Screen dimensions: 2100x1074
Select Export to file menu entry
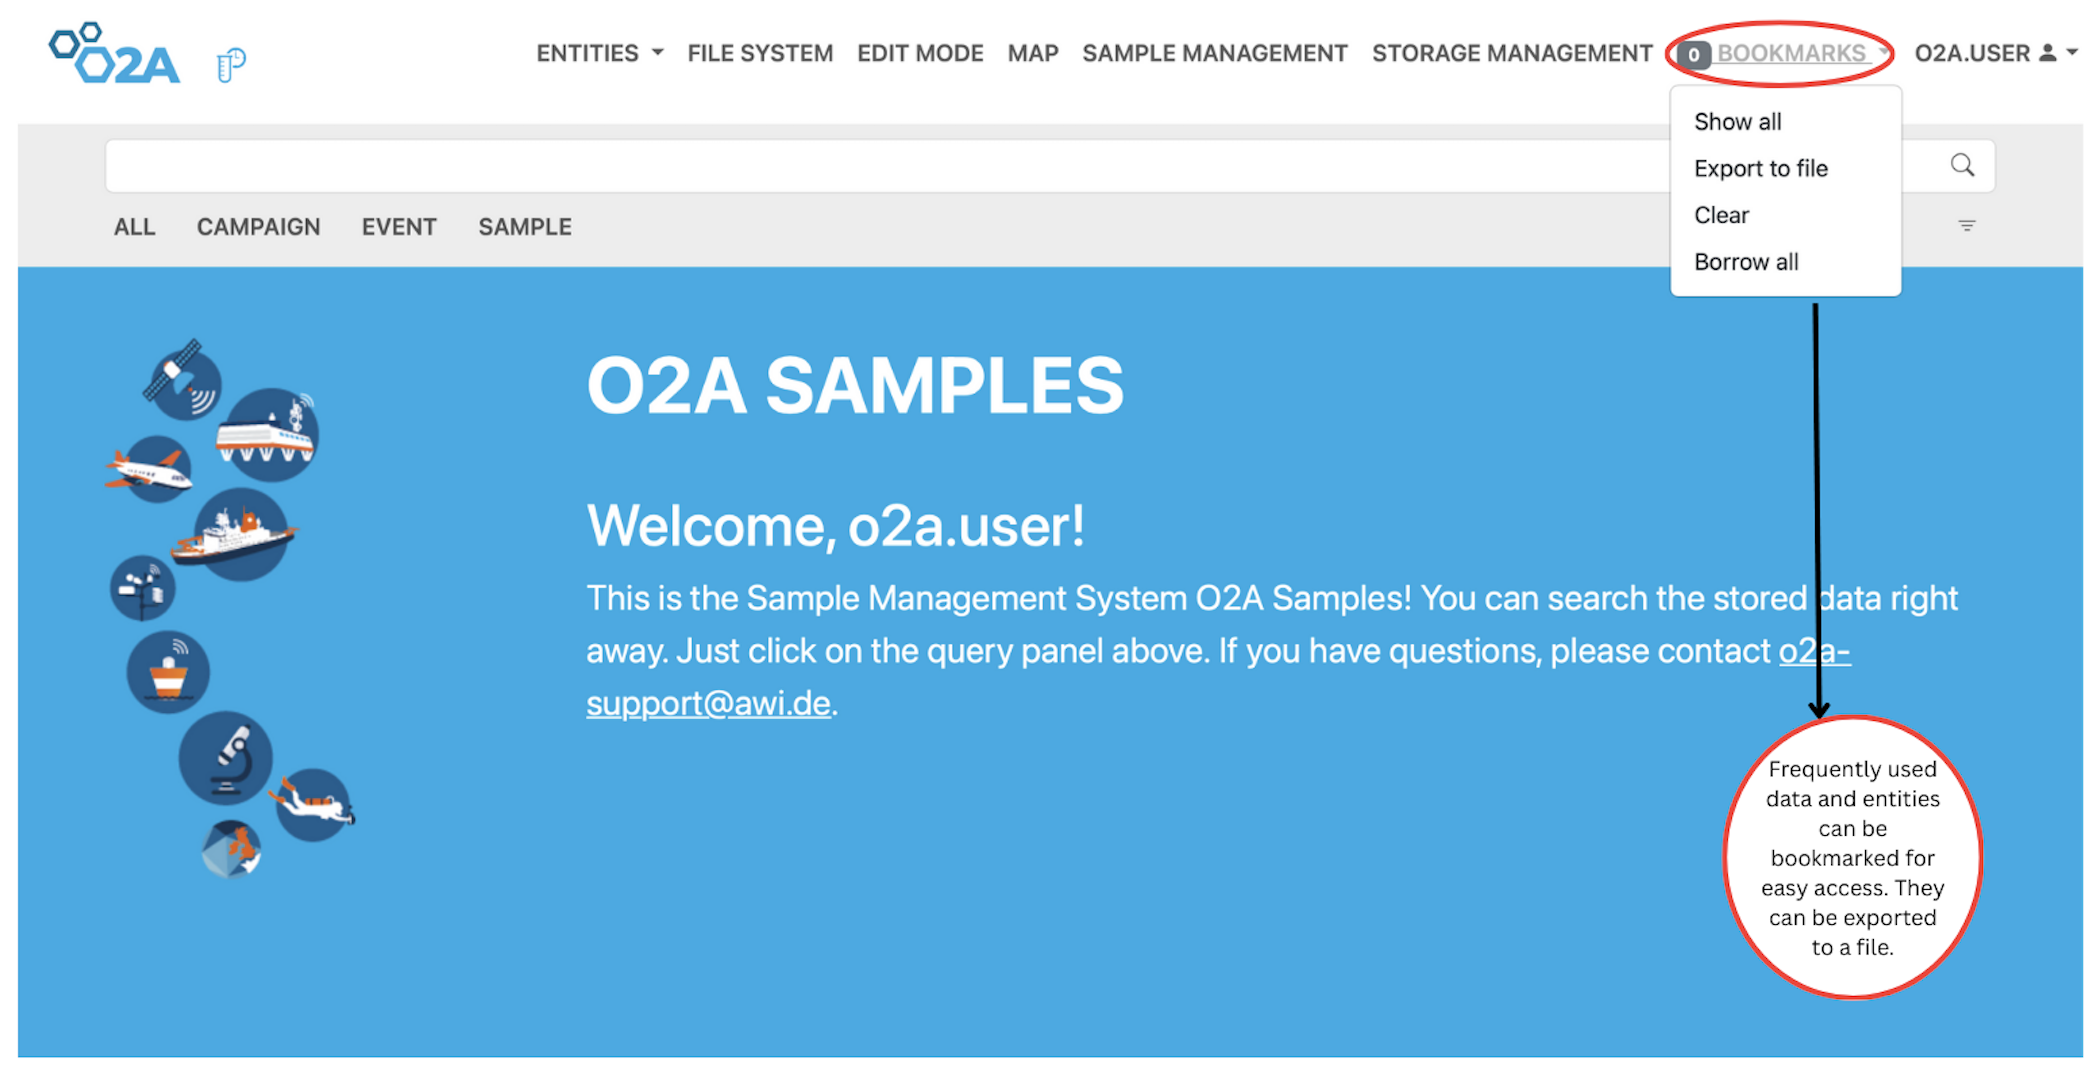(1760, 168)
